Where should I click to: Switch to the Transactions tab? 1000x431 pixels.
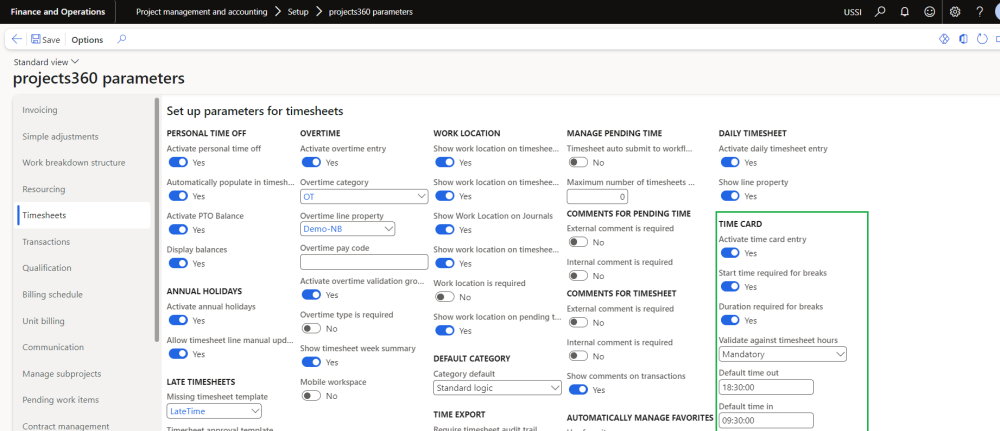(x=46, y=241)
